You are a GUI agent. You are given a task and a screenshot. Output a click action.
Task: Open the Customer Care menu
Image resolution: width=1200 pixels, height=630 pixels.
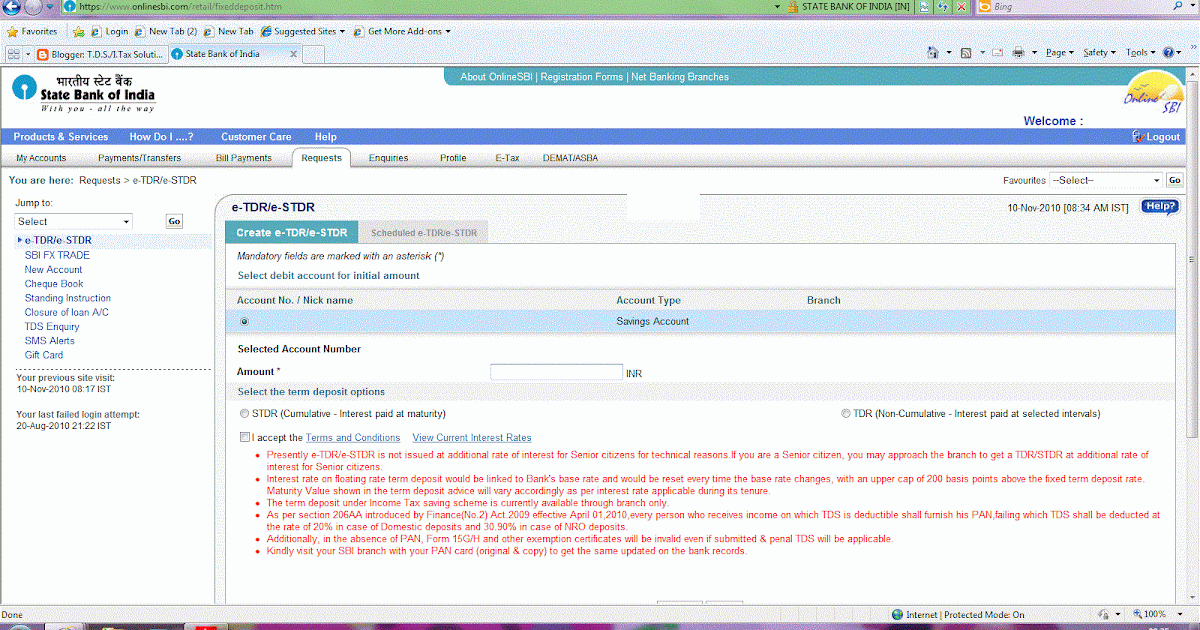tap(256, 137)
